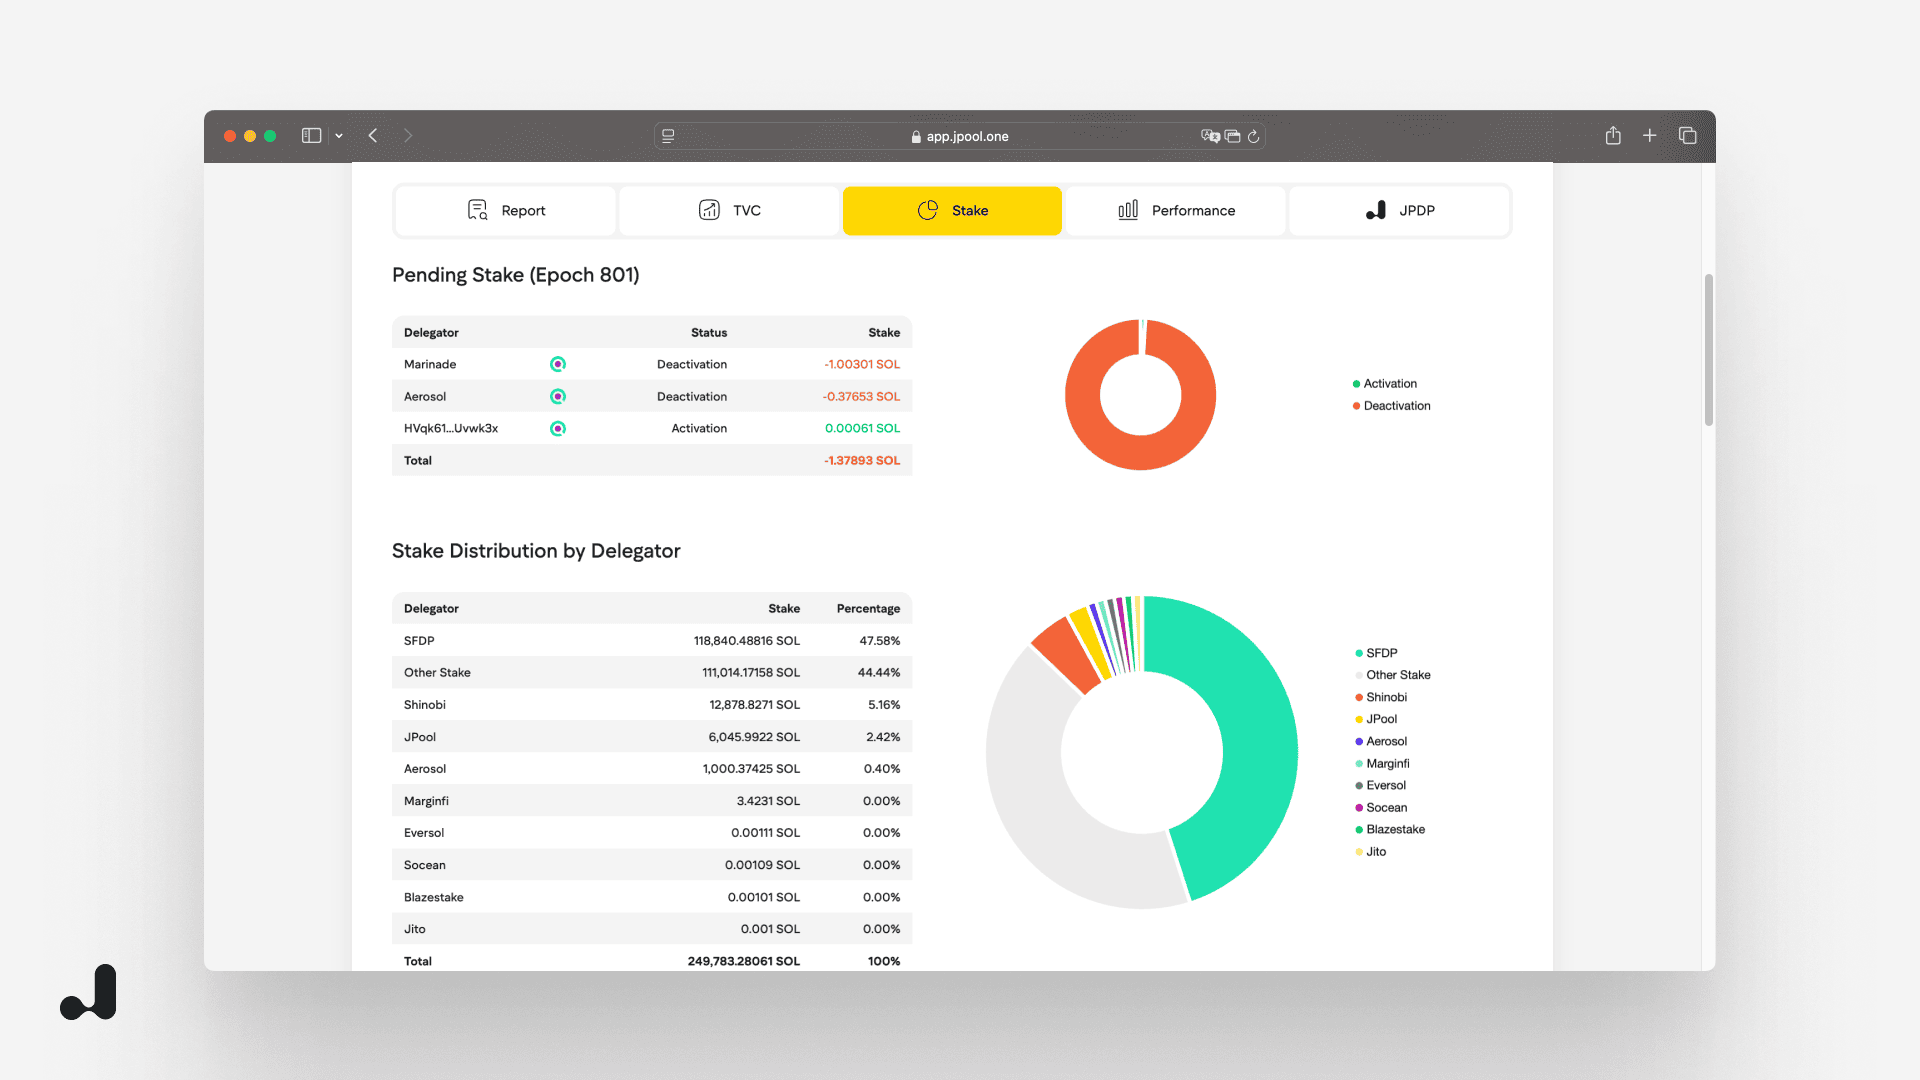Click the Marginfi table row name

pos(426,800)
